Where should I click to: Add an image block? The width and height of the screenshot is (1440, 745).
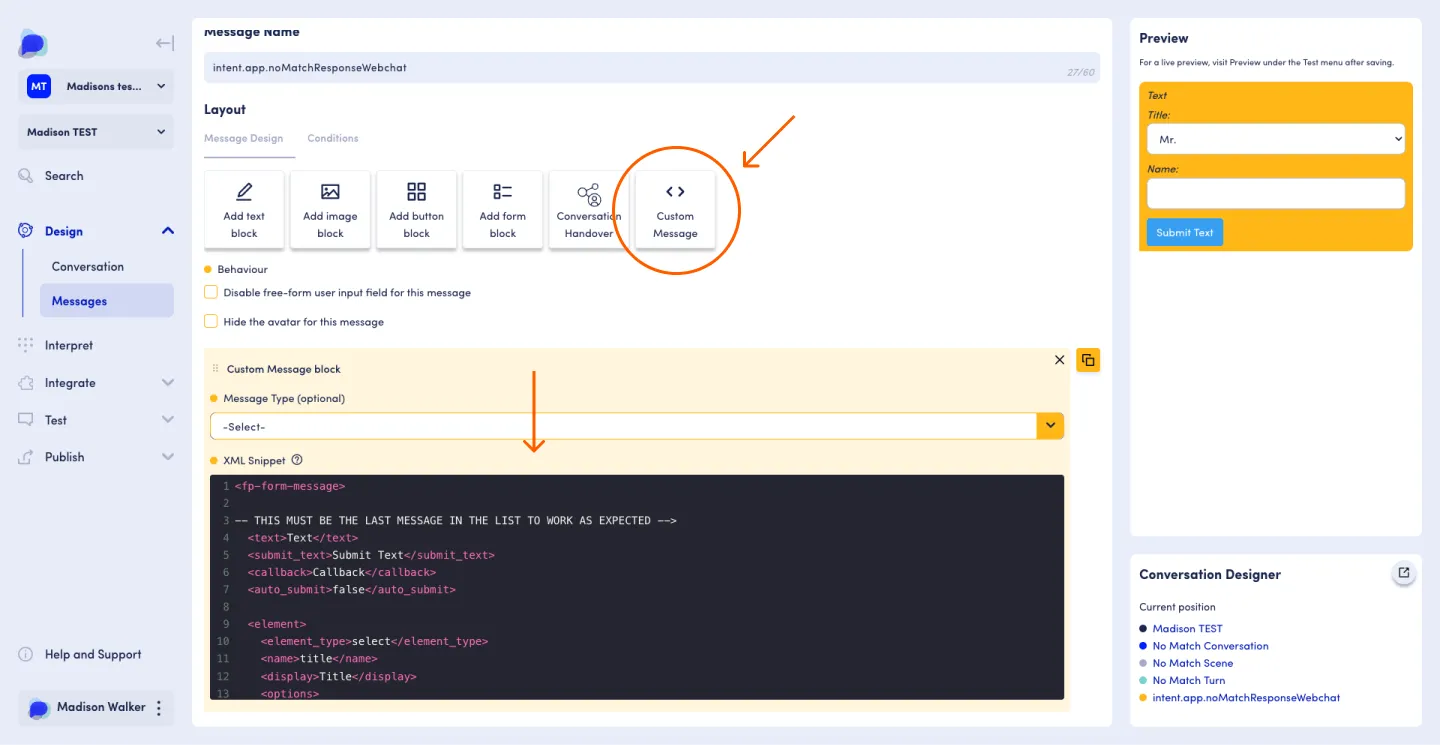point(330,210)
